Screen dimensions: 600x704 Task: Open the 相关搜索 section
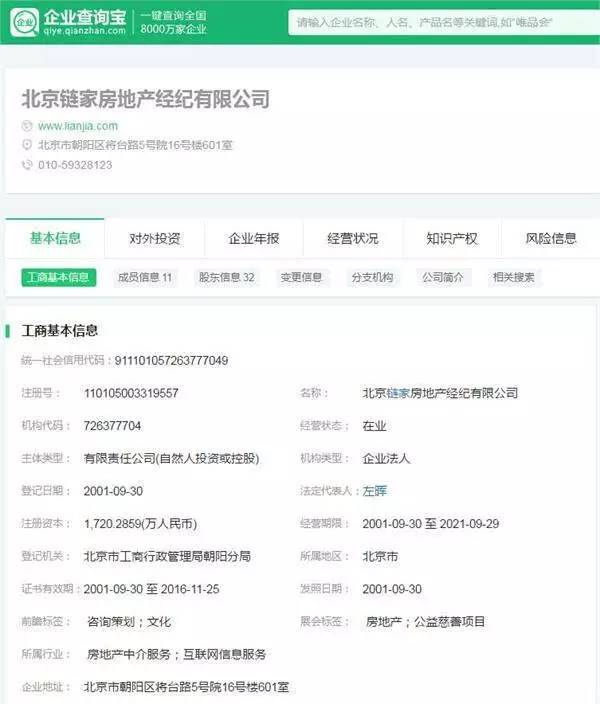click(x=514, y=277)
